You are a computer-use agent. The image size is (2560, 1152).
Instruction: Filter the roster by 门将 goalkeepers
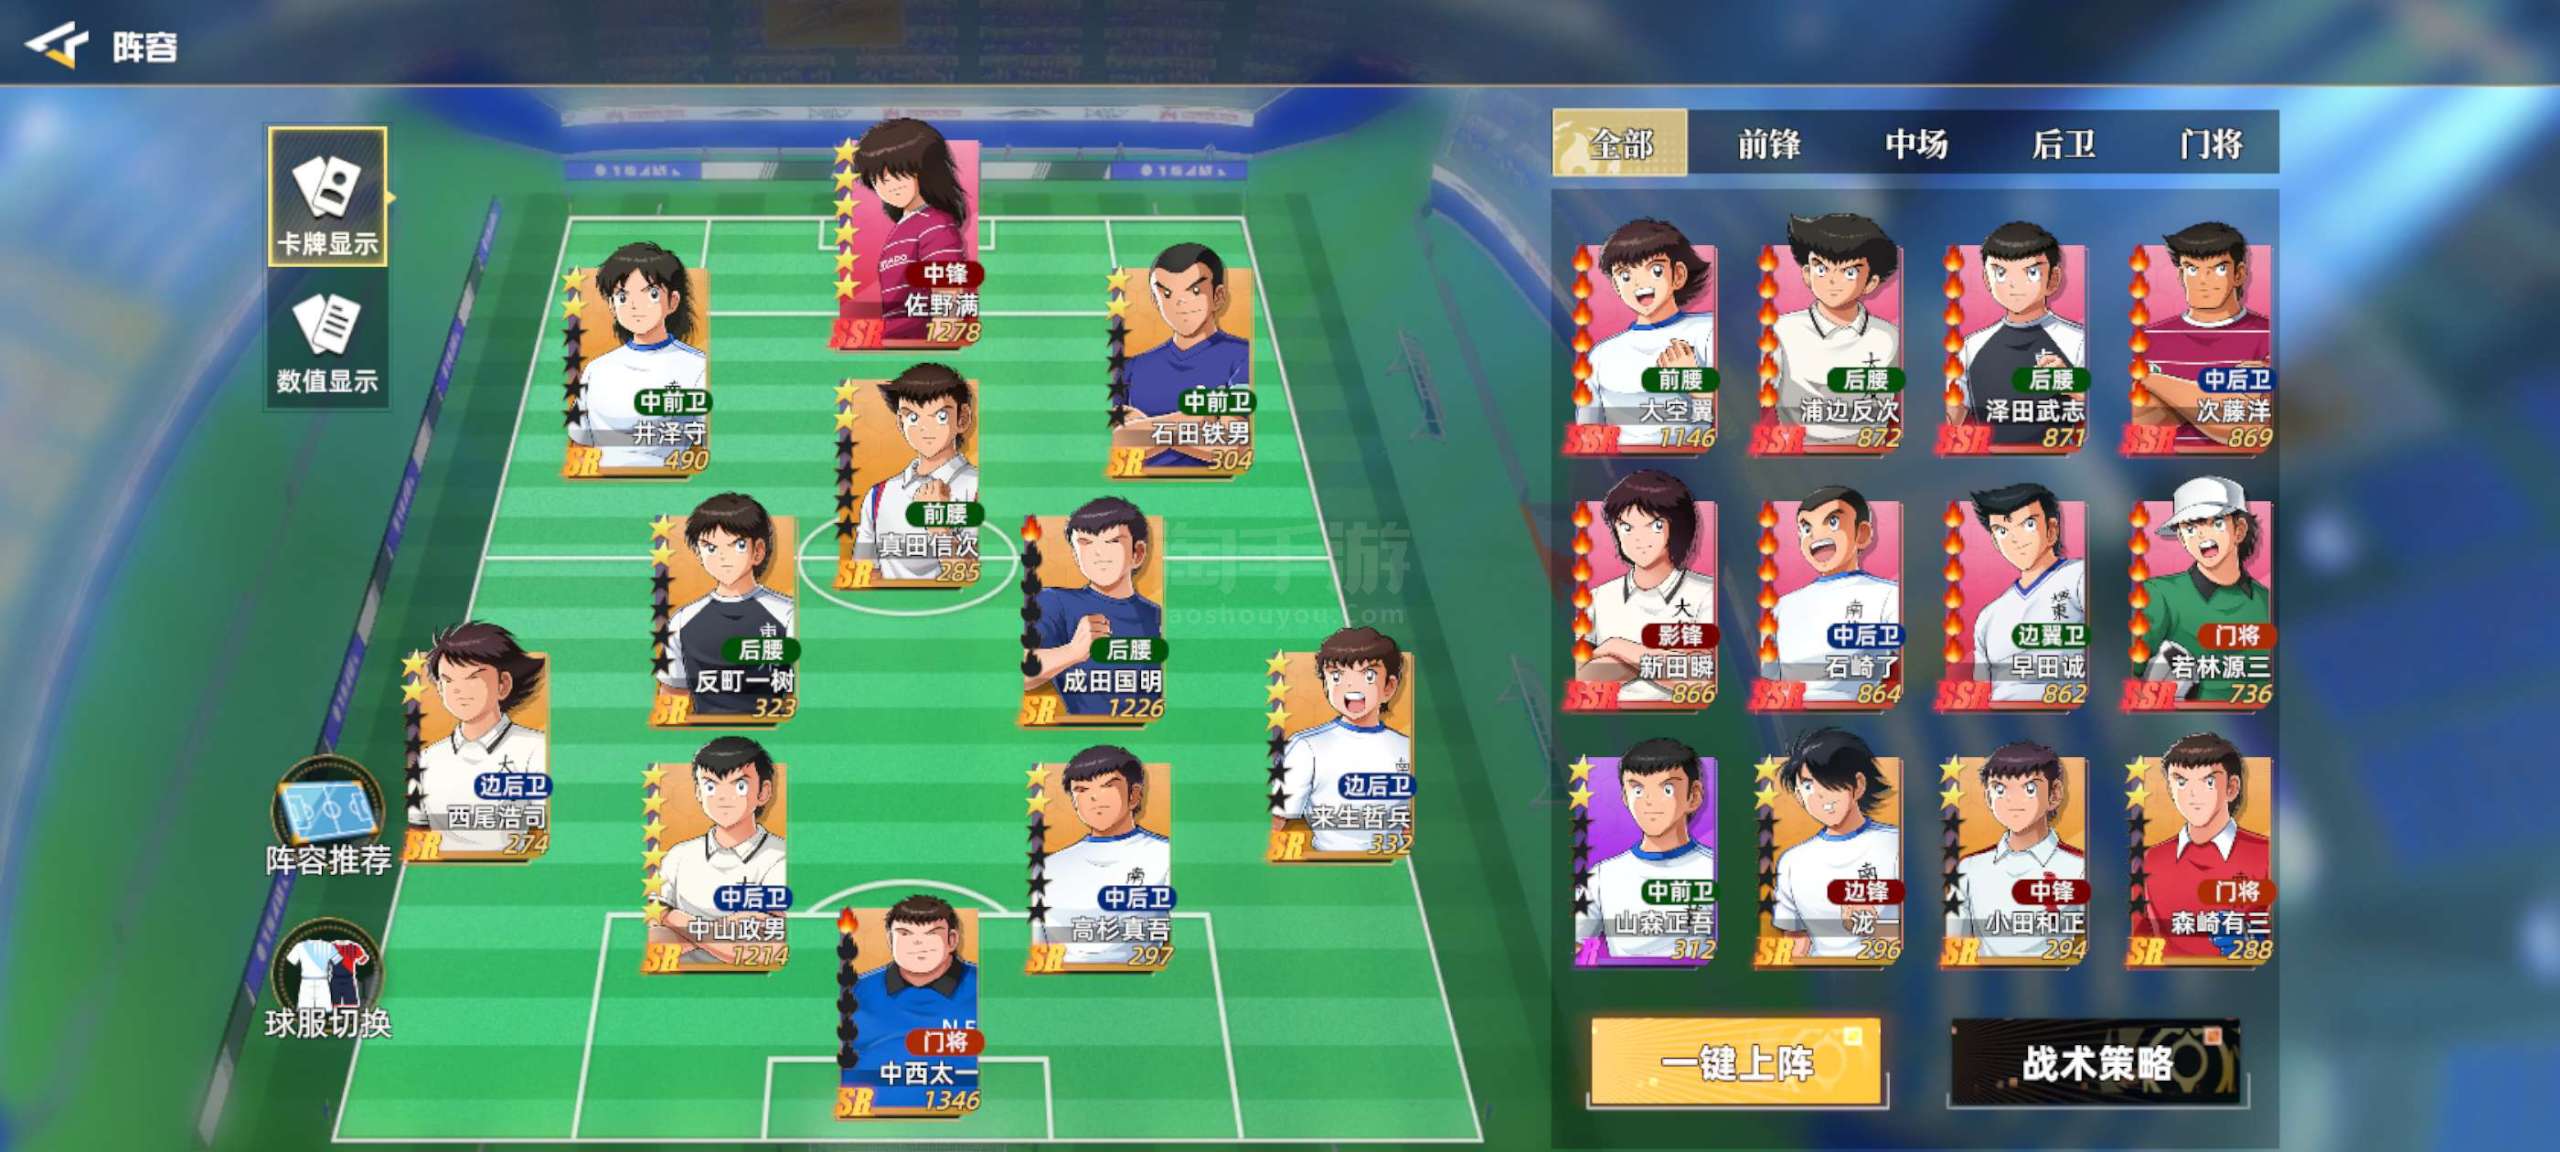[2211, 144]
